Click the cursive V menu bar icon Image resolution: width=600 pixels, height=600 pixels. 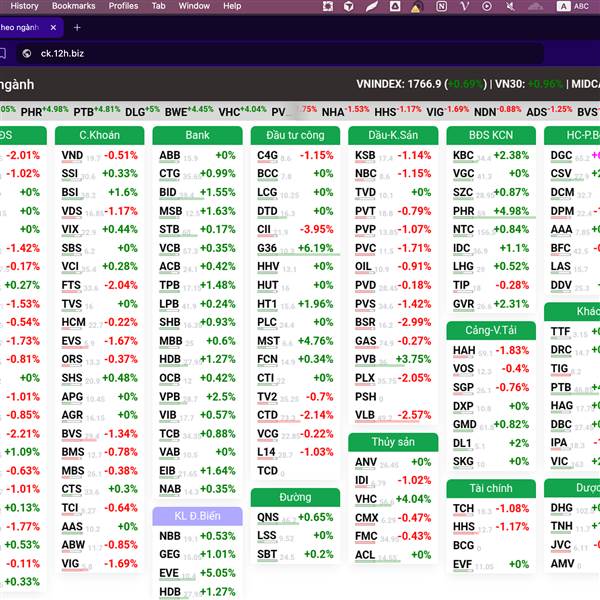point(464,6)
